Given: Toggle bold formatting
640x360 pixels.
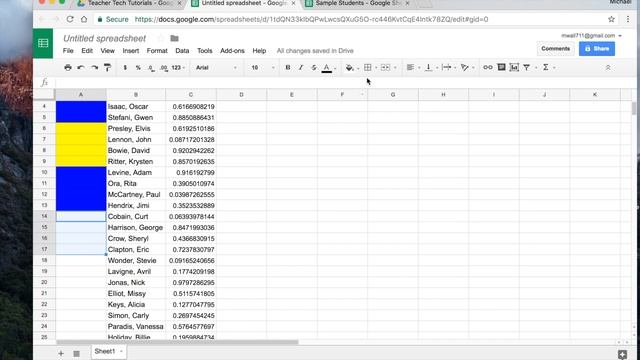Looking at the screenshot, I should (x=288, y=68).
